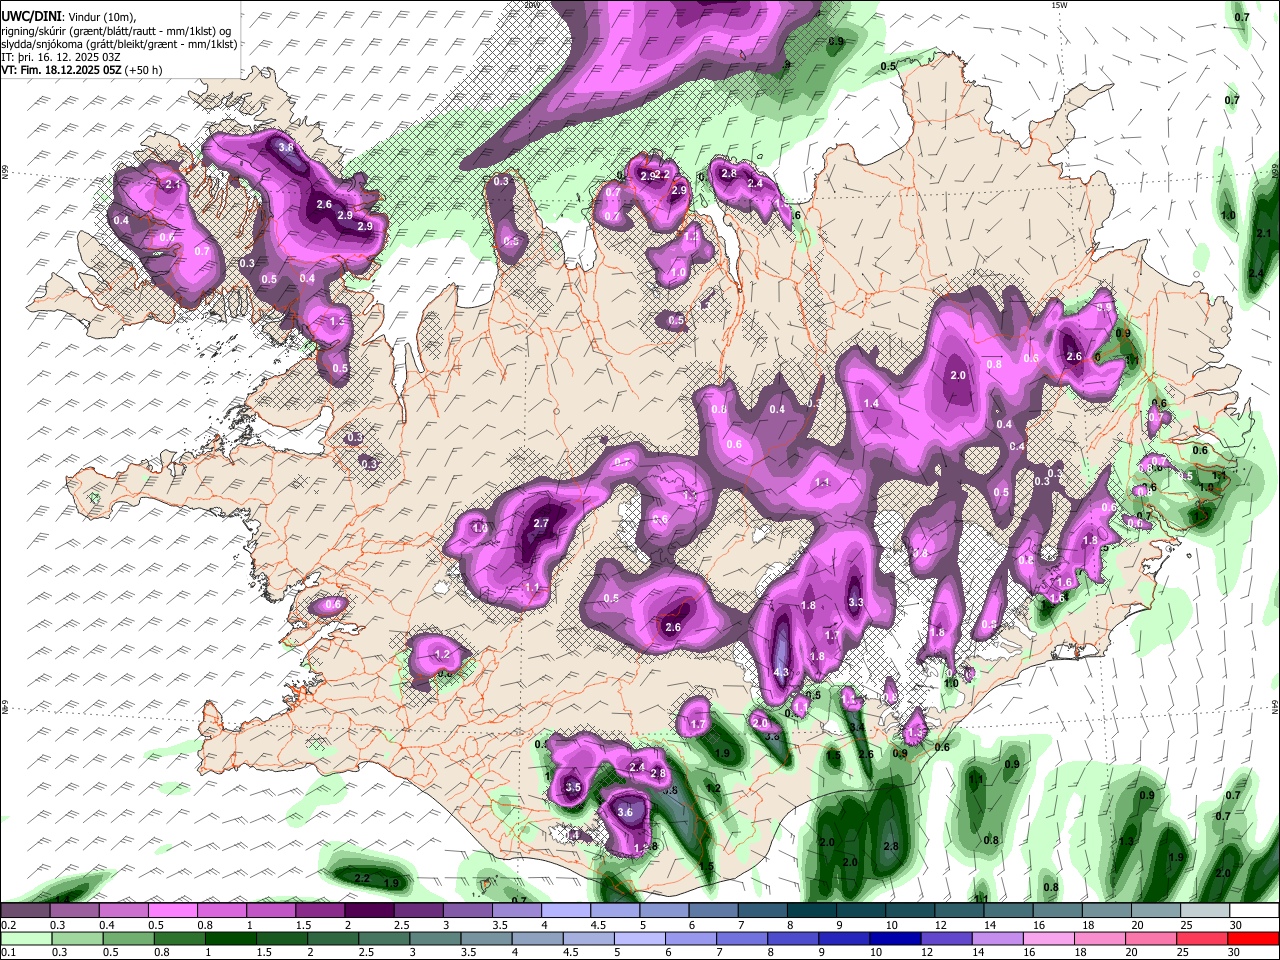Pick the upper-scale swatch between 3.5 and 4
Screen dimensions: 1280x960
click(x=517, y=911)
